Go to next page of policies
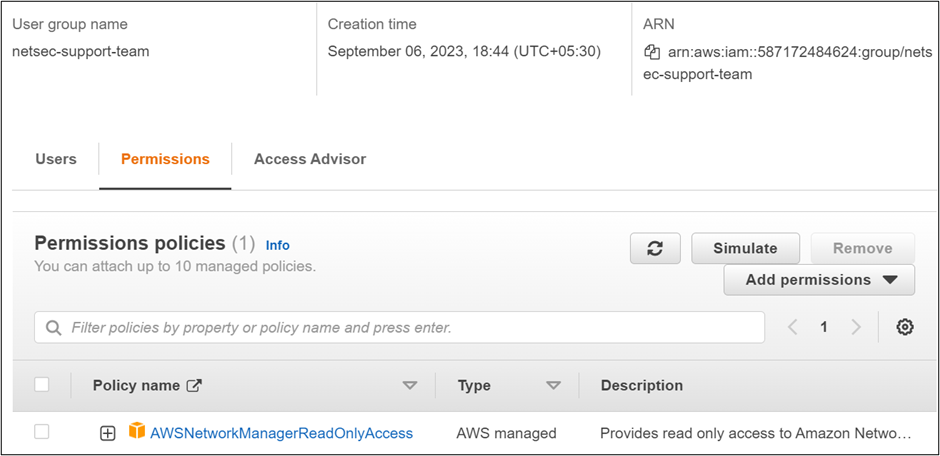This screenshot has width=940, height=456. 856,327
